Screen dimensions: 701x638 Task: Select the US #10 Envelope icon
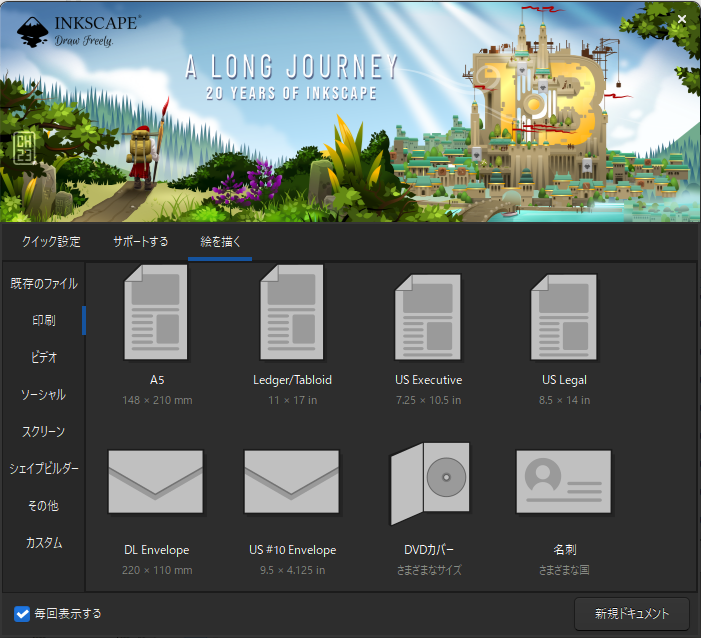point(292,487)
